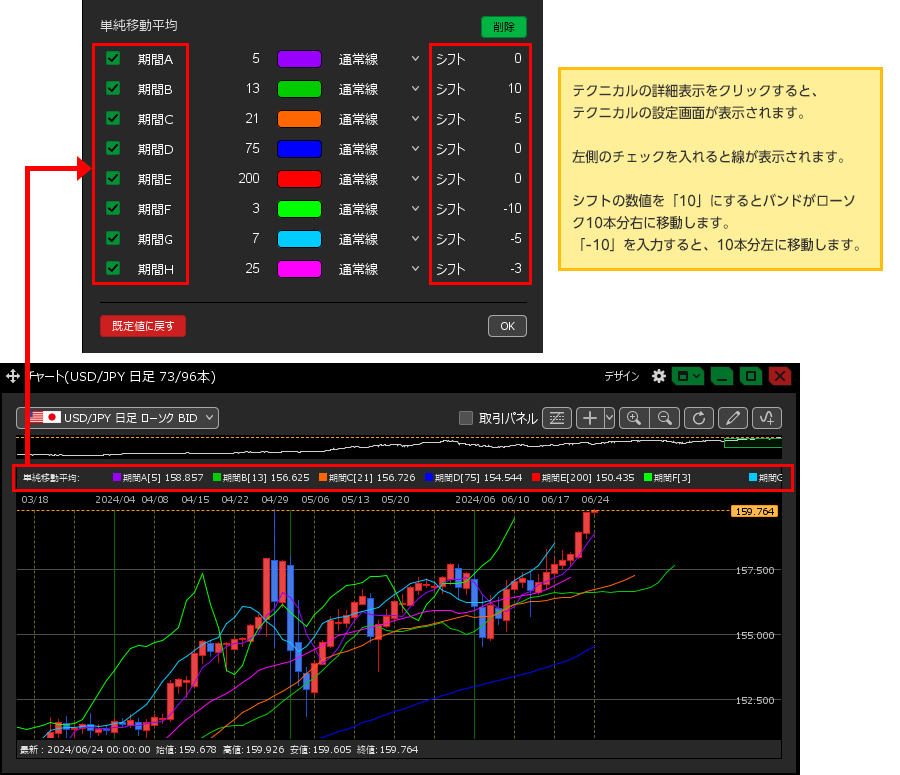Image resolution: width=900 pixels, height=775 pixels.
Task: Open the デザイン menu
Action: tap(622, 377)
